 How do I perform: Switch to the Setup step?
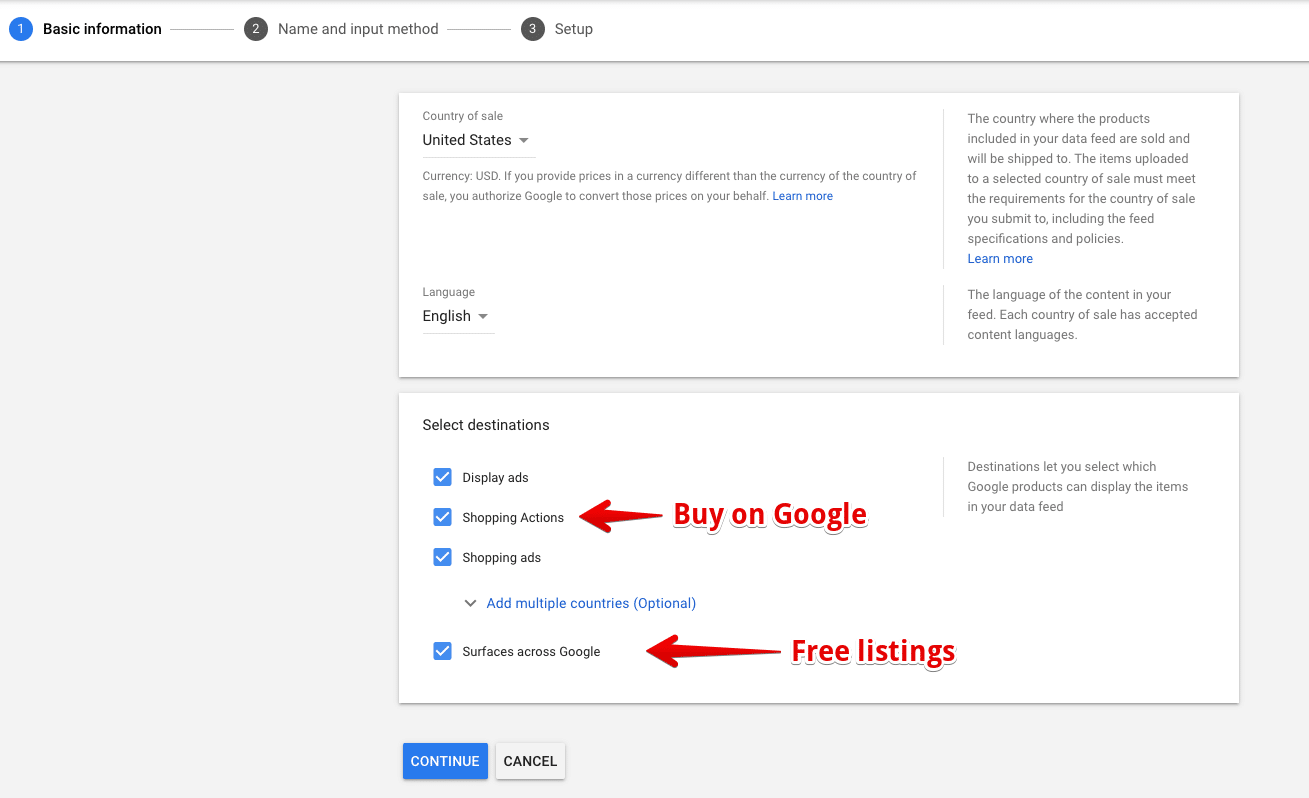[x=573, y=29]
